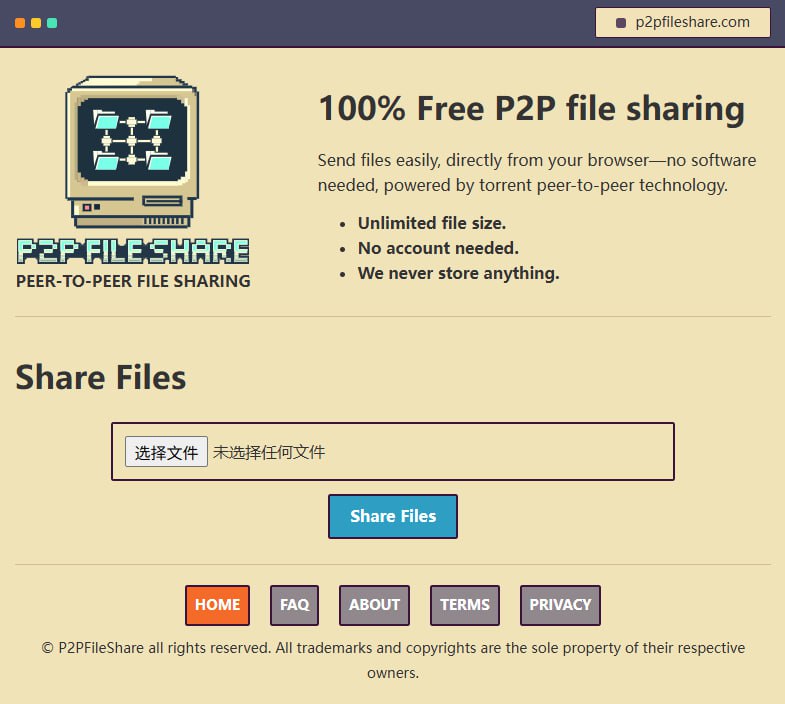Viewport: 785px width, 704px height.
Task: Click the pixelated P2P FILESHARE wordmark
Action: [133, 251]
